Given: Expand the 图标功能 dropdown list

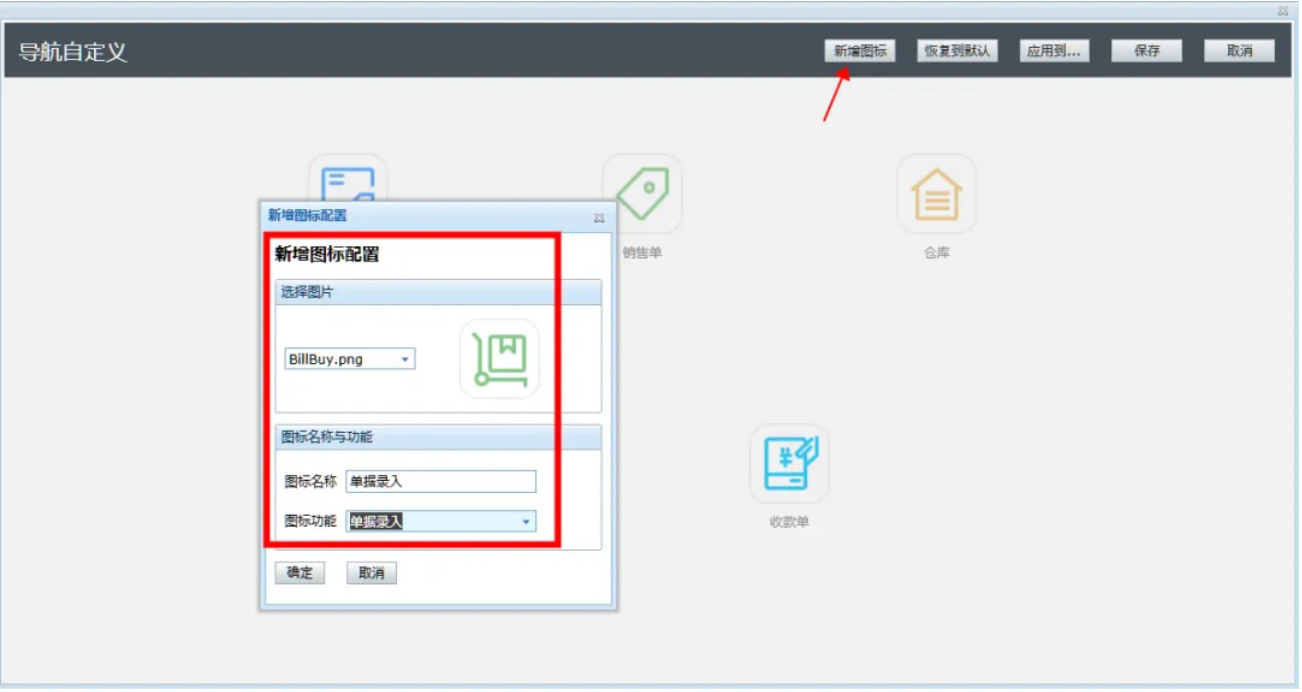Looking at the screenshot, I should 526,521.
